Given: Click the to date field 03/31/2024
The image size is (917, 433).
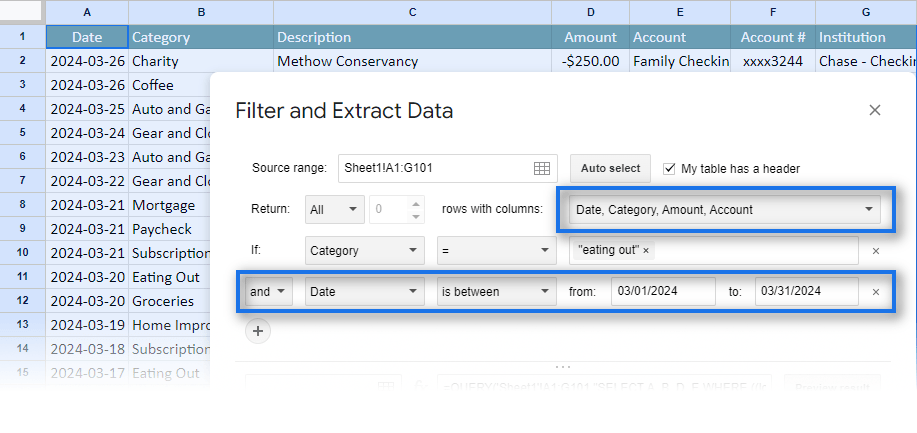Looking at the screenshot, I should tap(806, 291).
